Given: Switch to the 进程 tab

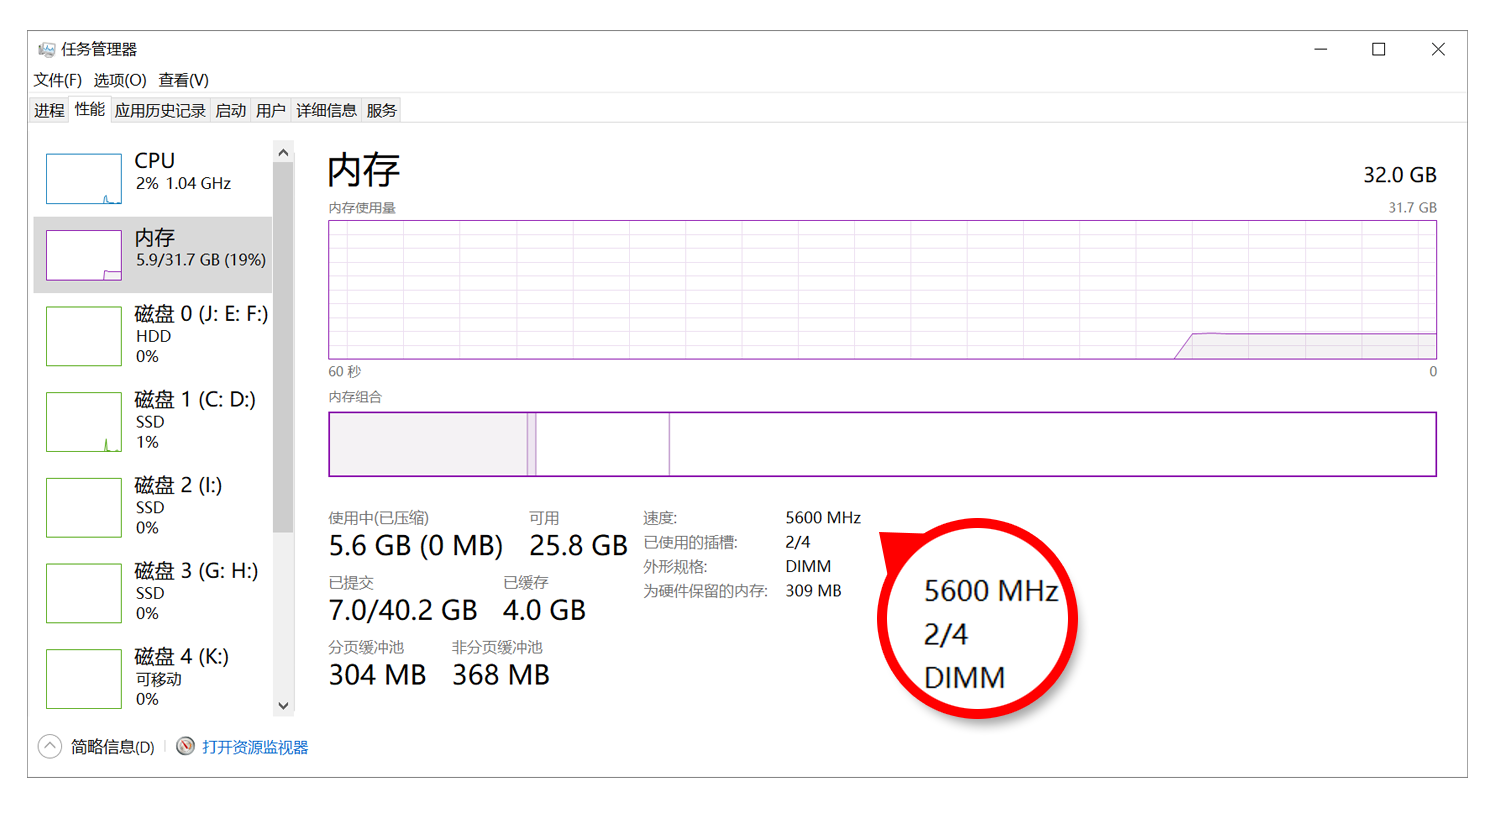Looking at the screenshot, I should [49, 111].
